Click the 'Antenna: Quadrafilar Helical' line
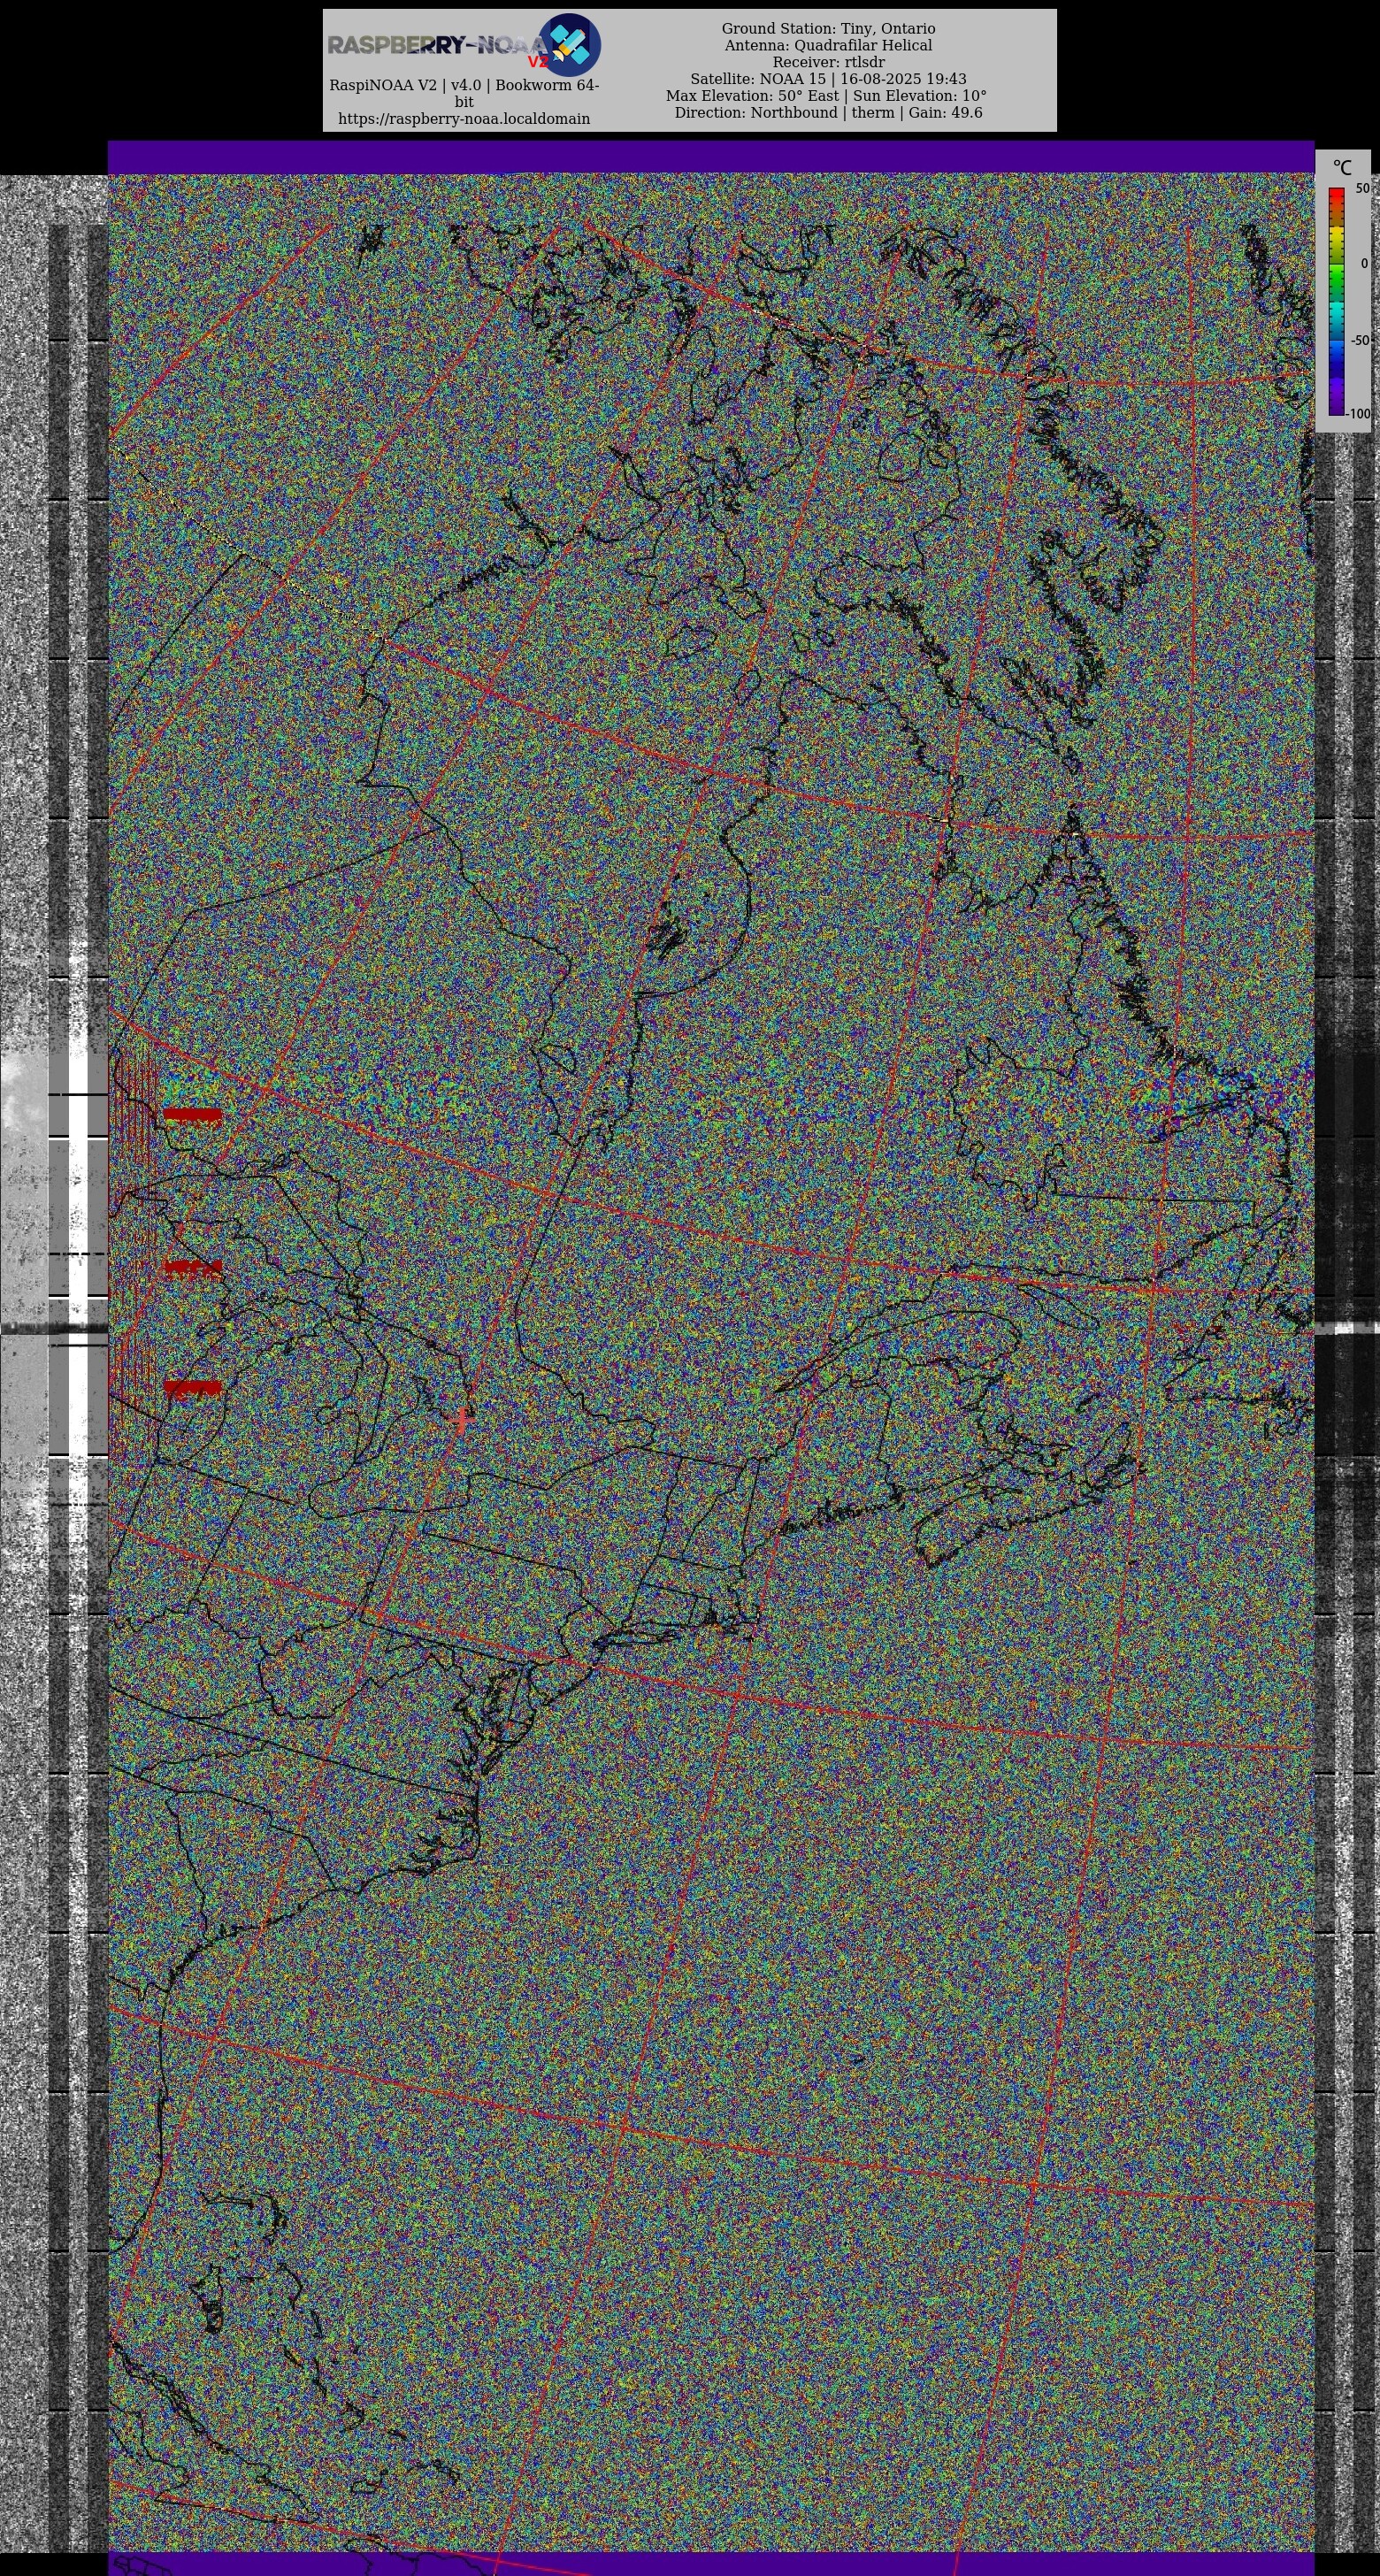Viewport: 1380px width, 2576px height. (827, 45)
